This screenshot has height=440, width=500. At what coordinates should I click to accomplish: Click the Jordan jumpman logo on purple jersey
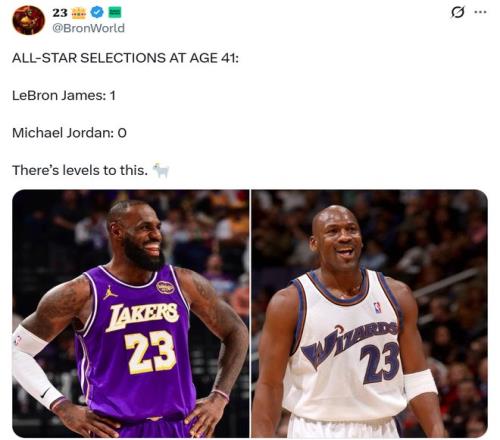tap(110, 292)
